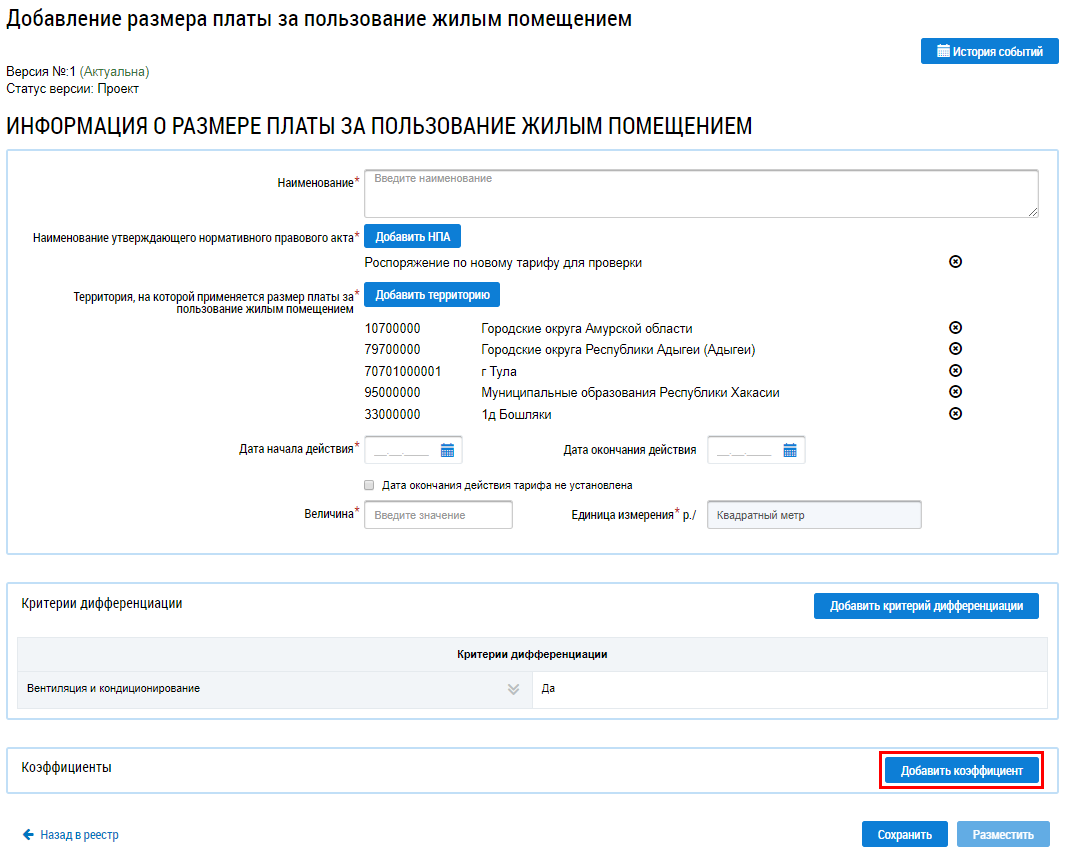Screen dimensions: 1065x862
Task: Check 'Дата окончания действия тарифа не установлена'
Action: pyautogui.click(x=370, y=485)
